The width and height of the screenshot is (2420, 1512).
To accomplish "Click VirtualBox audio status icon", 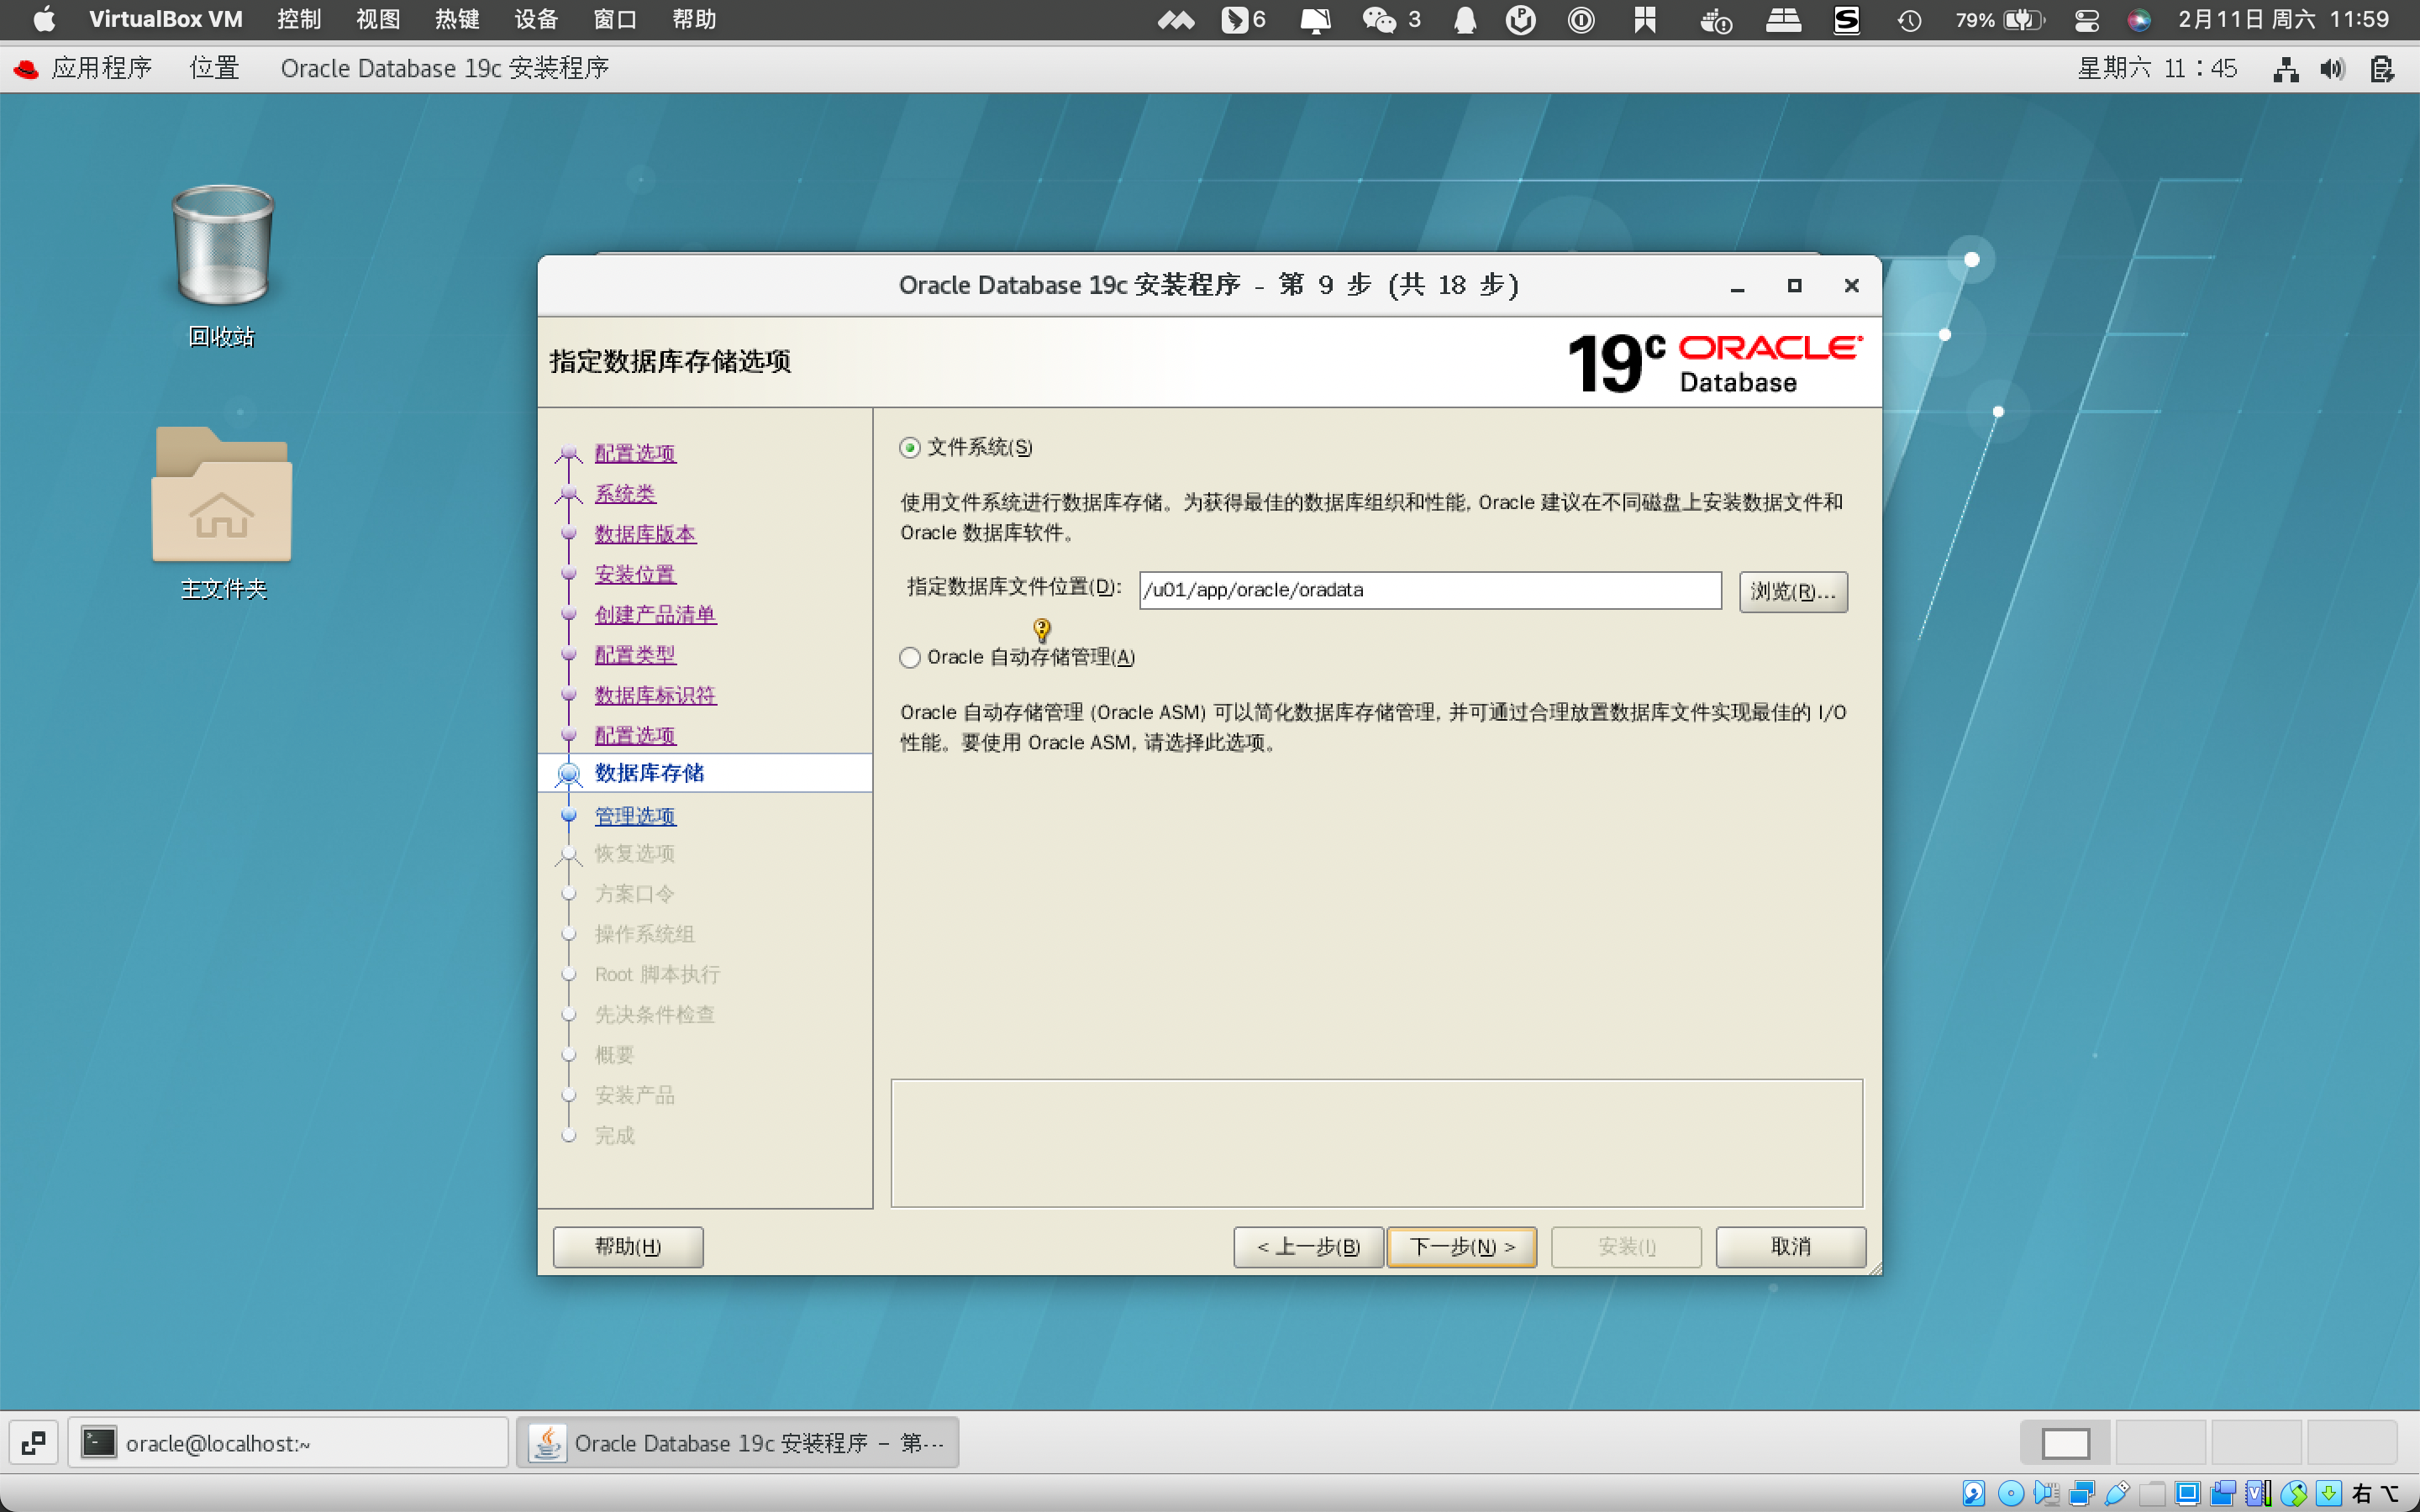I will (x=2047, y=1493).
